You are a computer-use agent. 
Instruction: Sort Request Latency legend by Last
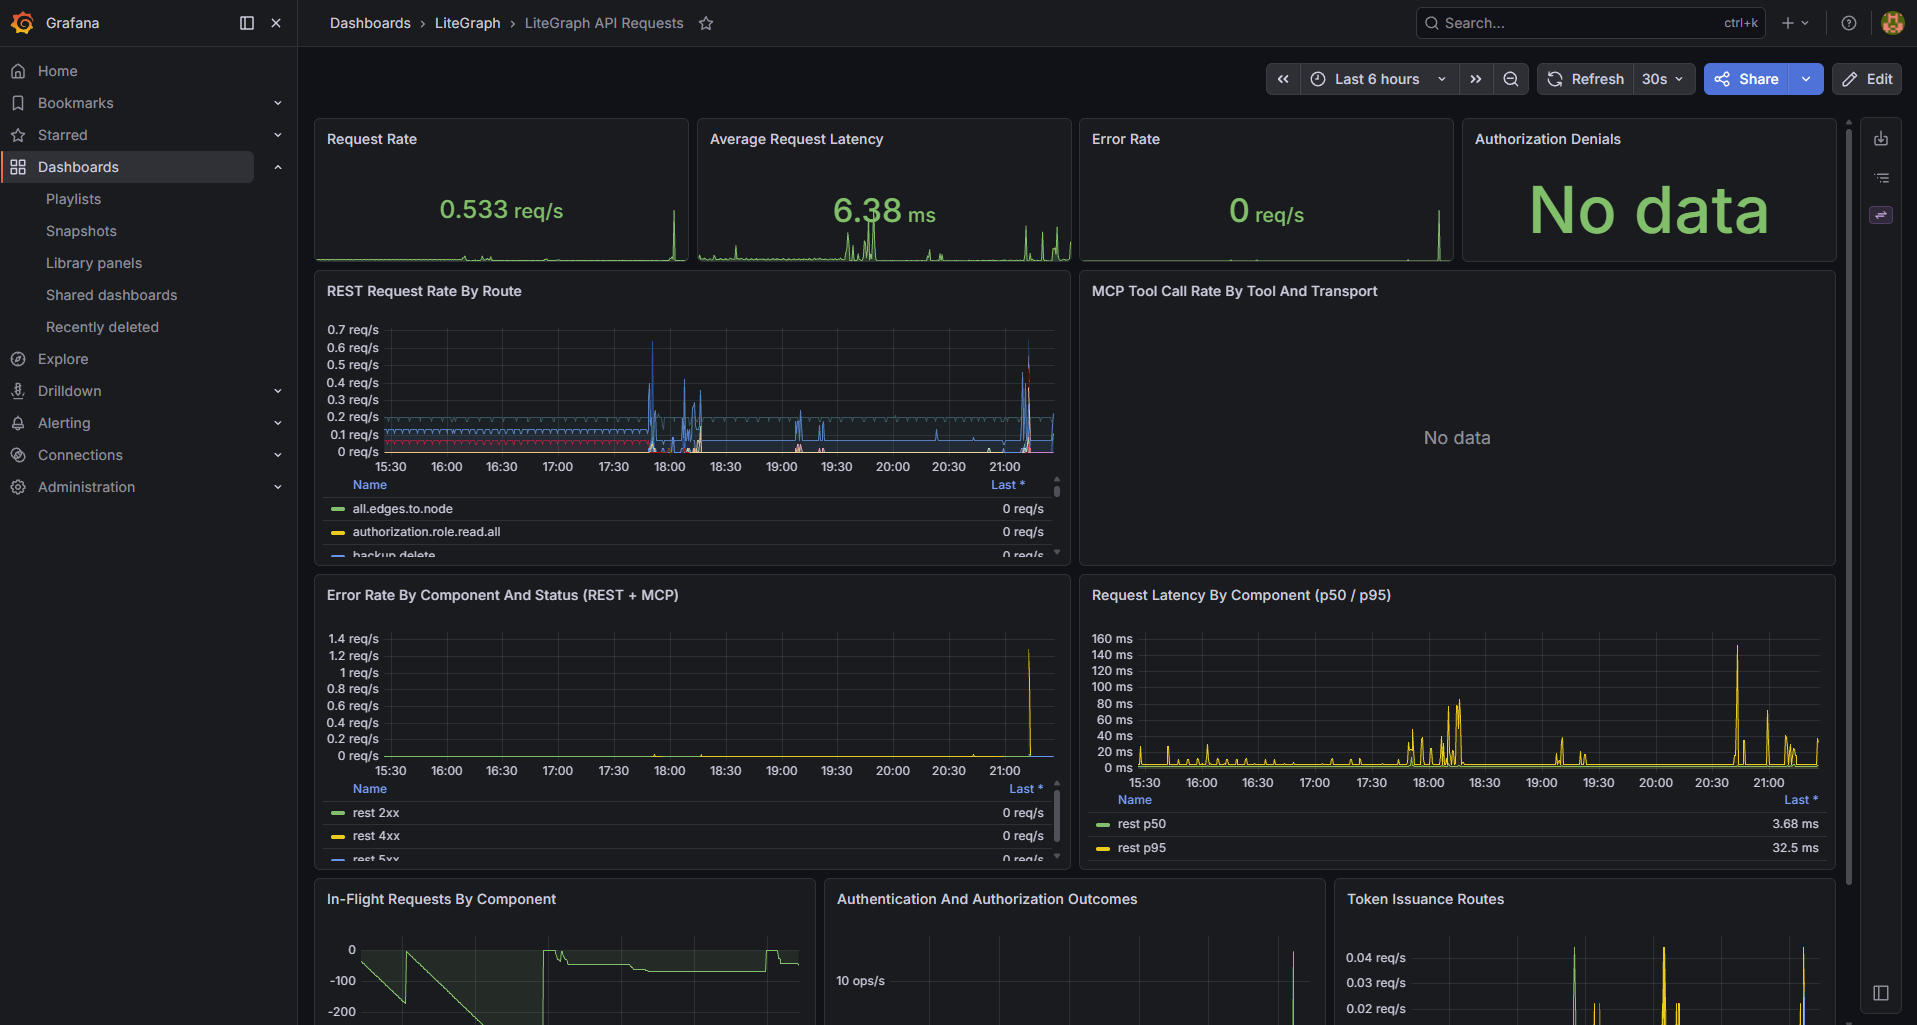pyautogui.click(x=1801, y=800)
